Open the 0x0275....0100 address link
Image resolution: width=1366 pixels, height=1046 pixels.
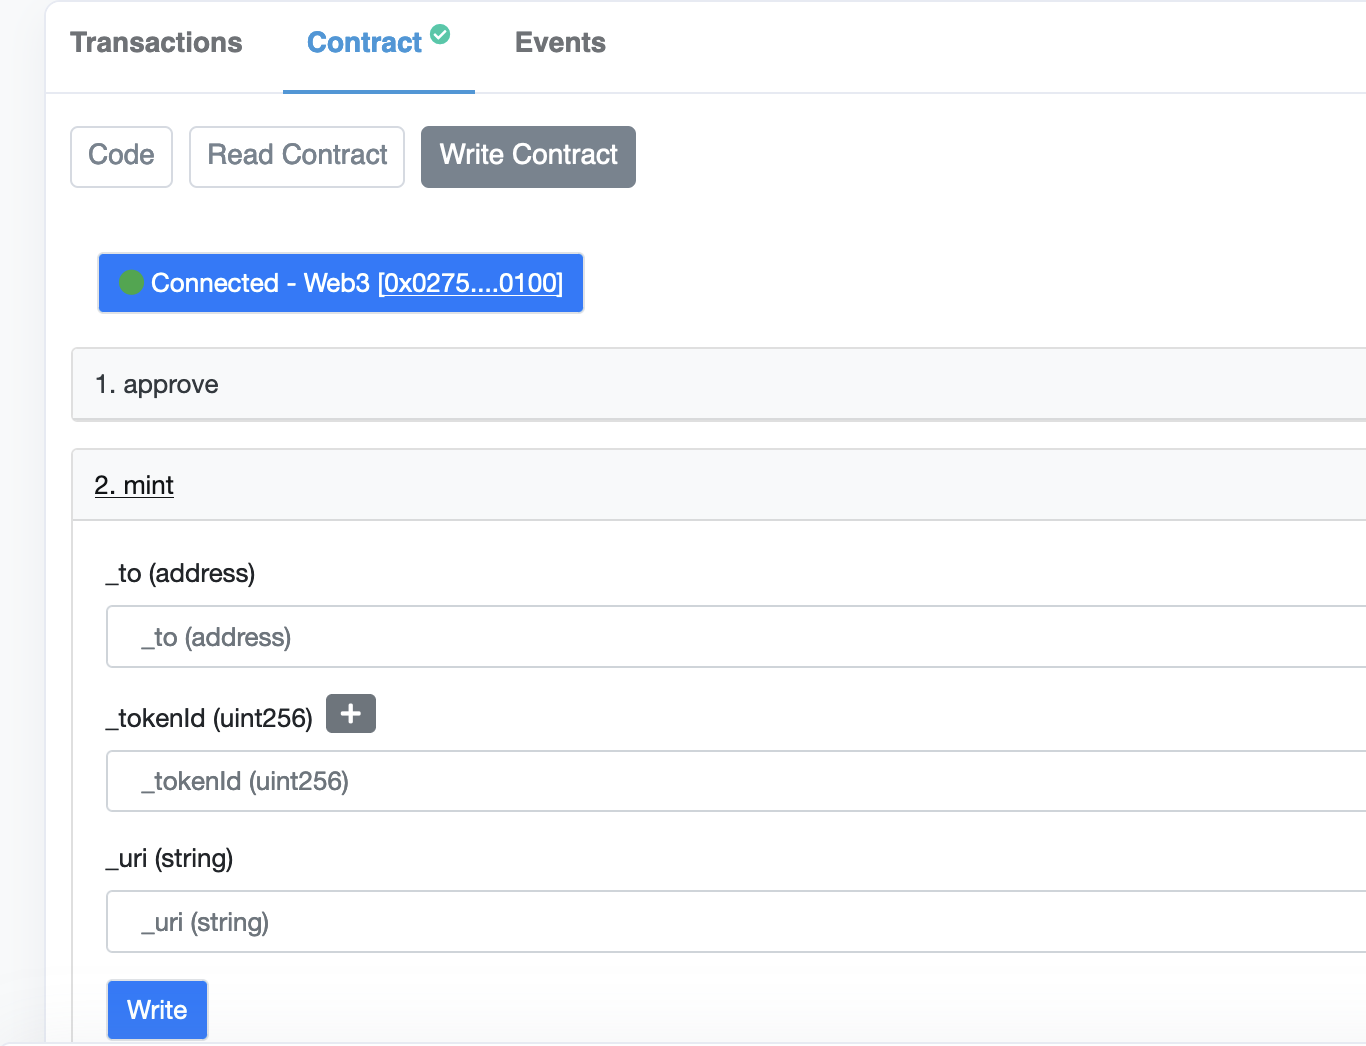click(470, 283)
